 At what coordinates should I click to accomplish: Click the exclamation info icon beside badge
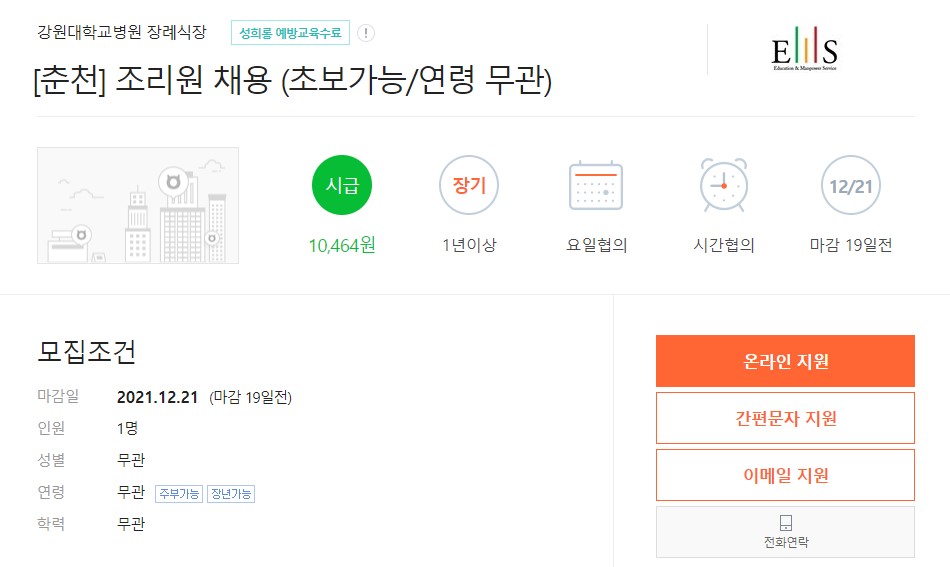click(366, 33)
